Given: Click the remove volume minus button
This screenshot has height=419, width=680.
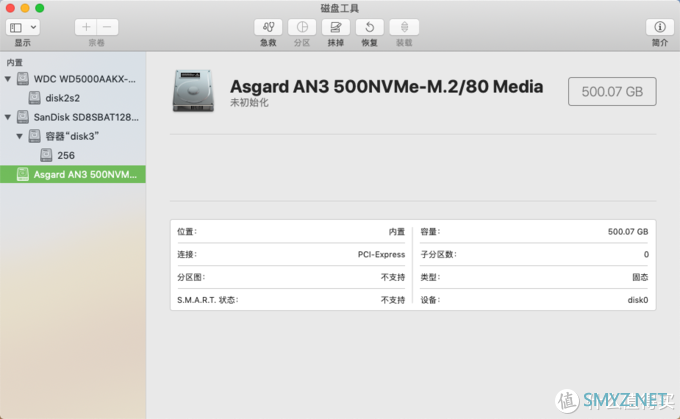Looking at the screenshot, I should tap(107, 27).
